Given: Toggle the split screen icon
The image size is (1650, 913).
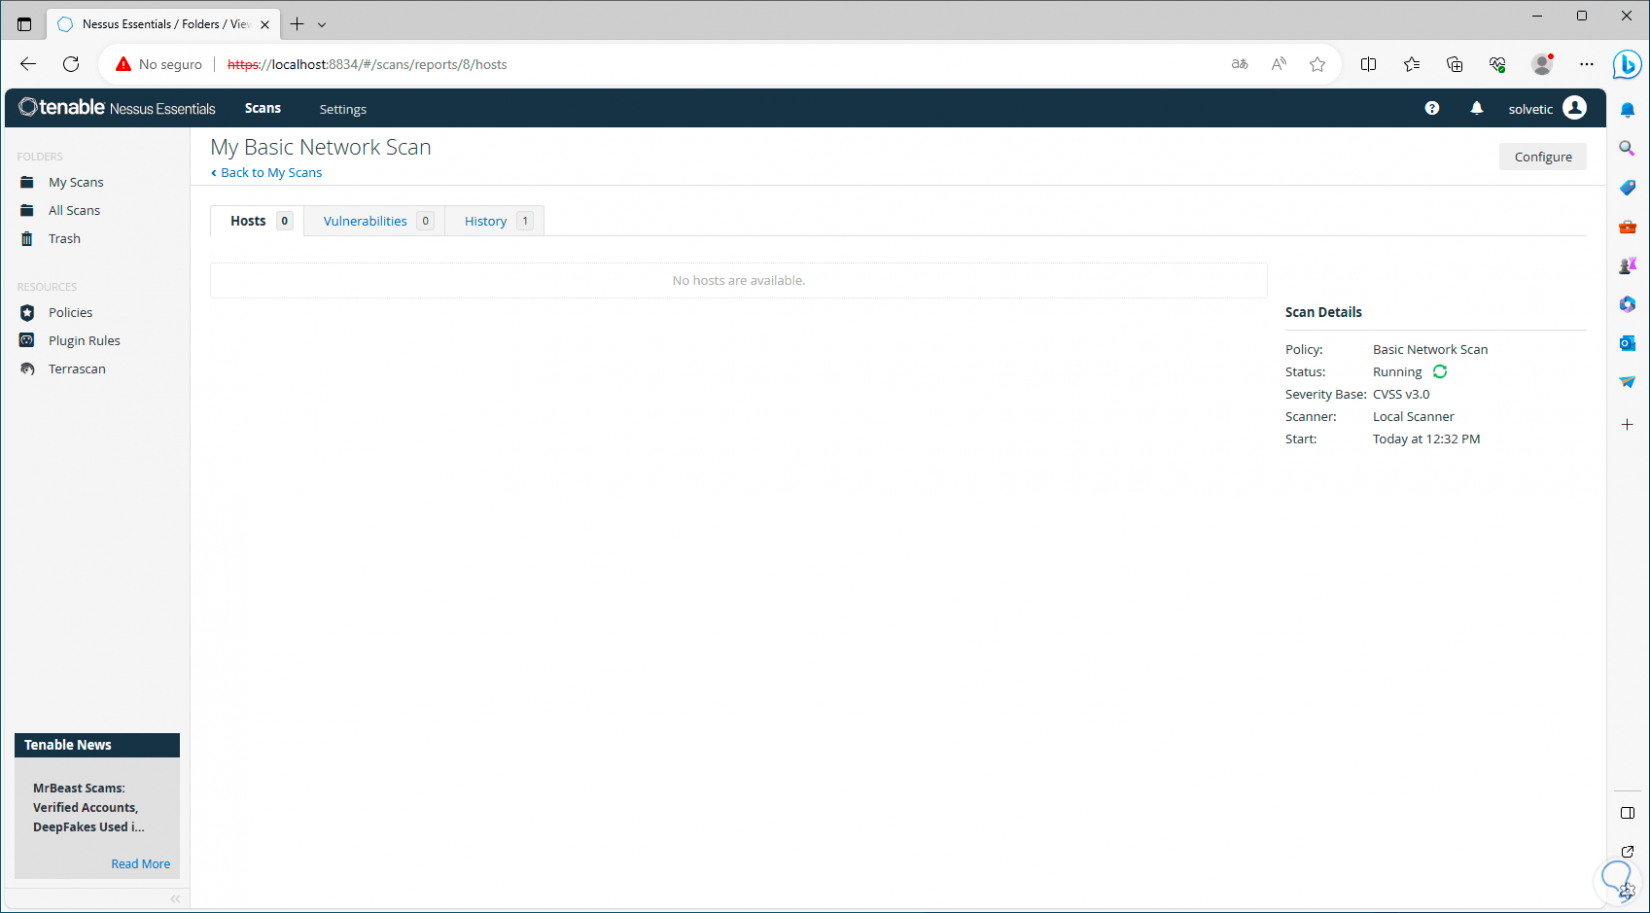Looking at the screenshot, I should tap(1369, 64).
